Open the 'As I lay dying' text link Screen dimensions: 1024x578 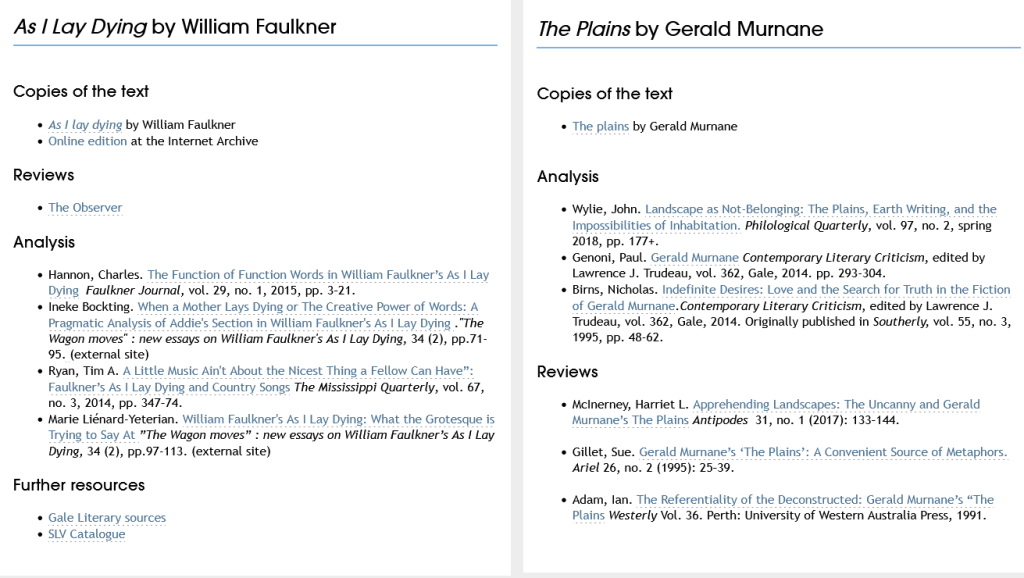pos(85,125)
